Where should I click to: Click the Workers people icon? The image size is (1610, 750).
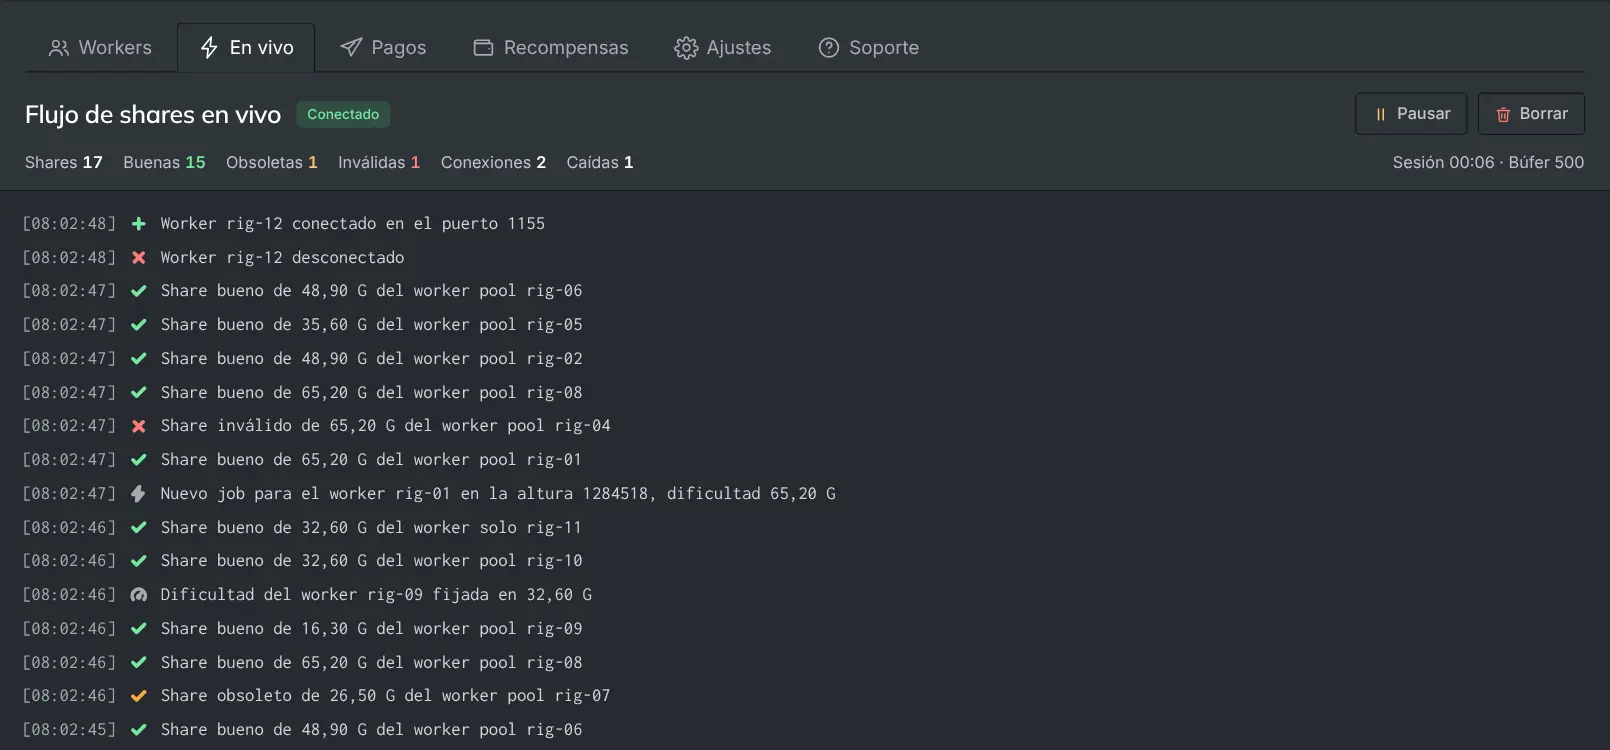(x=59, y=48)
